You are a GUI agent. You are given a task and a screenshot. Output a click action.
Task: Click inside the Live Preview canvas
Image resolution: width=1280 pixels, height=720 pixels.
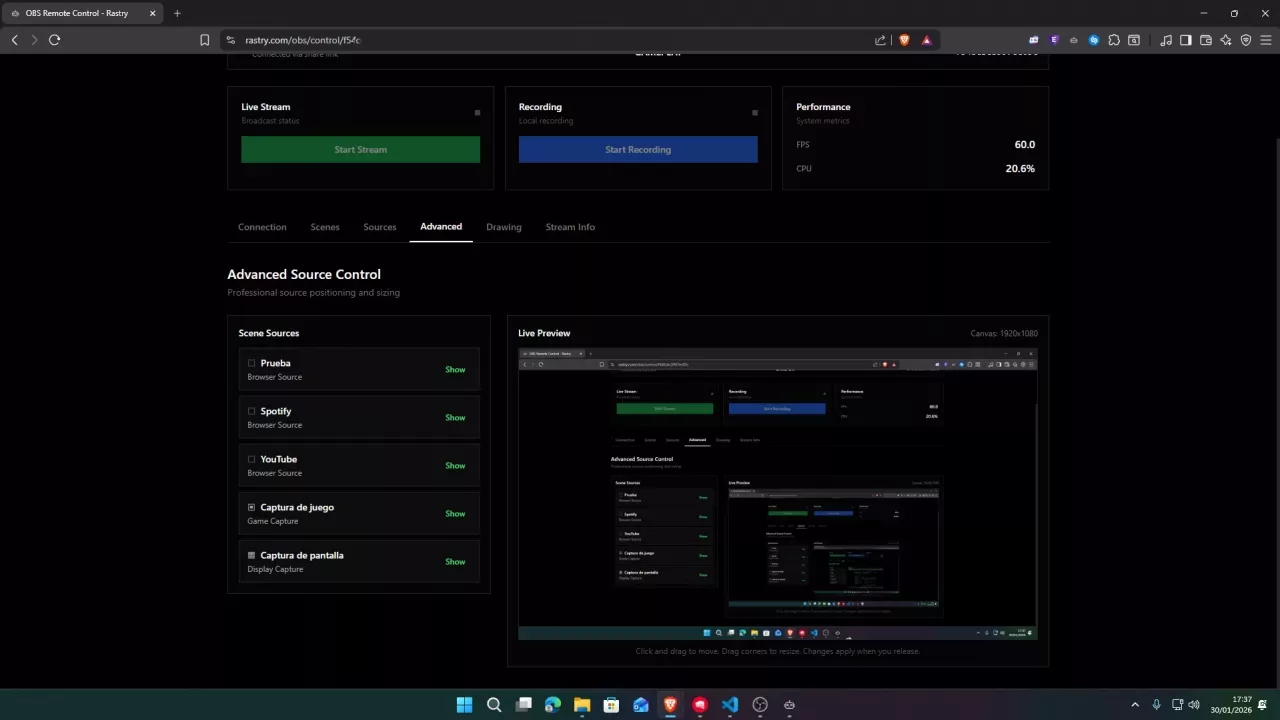pos(777,494)
